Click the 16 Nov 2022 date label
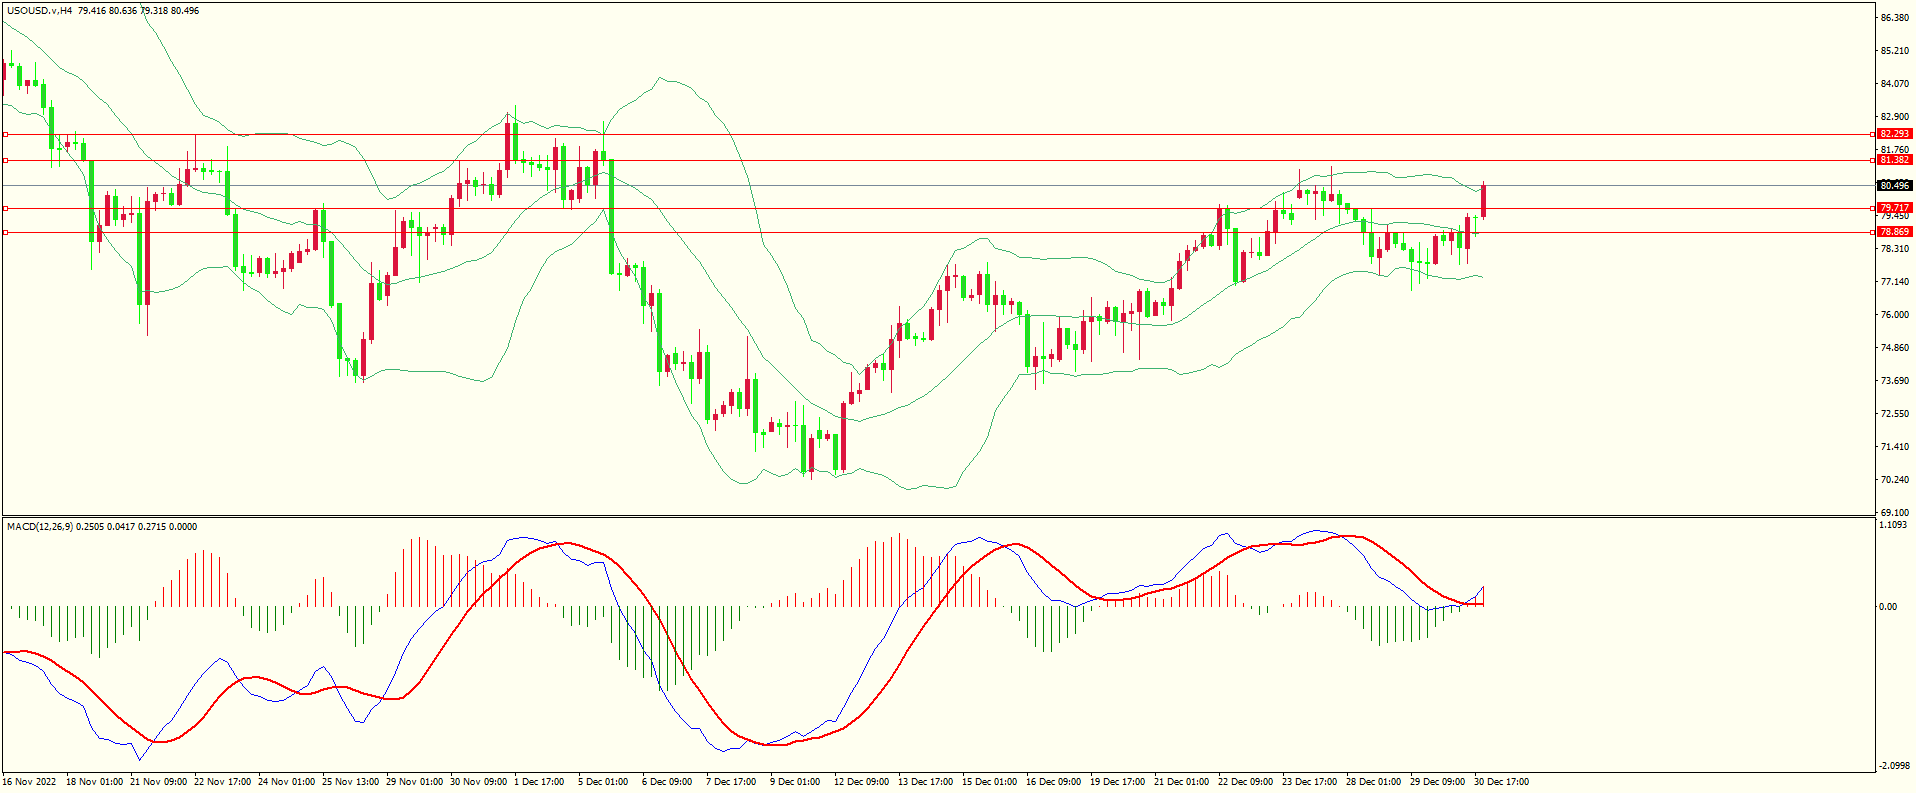The image size is (1916, 793). coord(30,781)
